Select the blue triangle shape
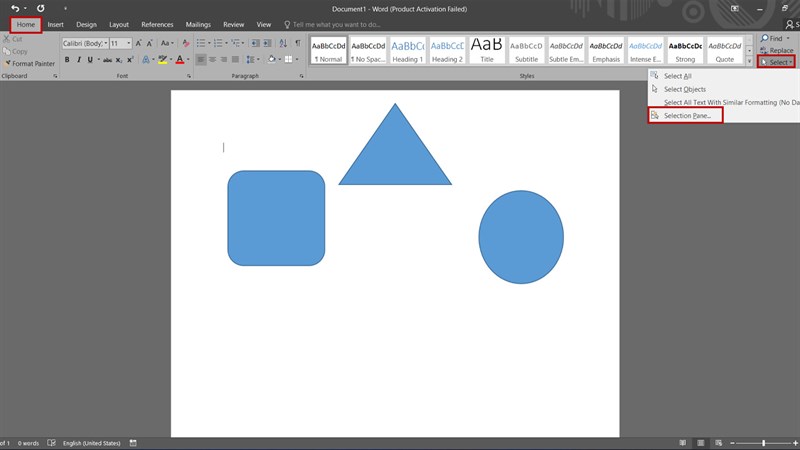Image resolution: width=800 pixels, height=450 pixels. [x=395, y=155]
